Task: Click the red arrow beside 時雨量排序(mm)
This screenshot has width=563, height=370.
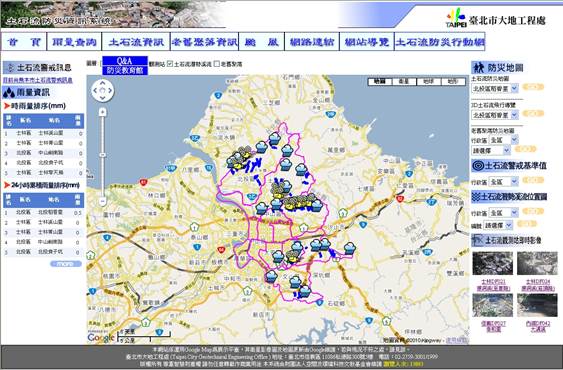Action: [x=7, y=106]
